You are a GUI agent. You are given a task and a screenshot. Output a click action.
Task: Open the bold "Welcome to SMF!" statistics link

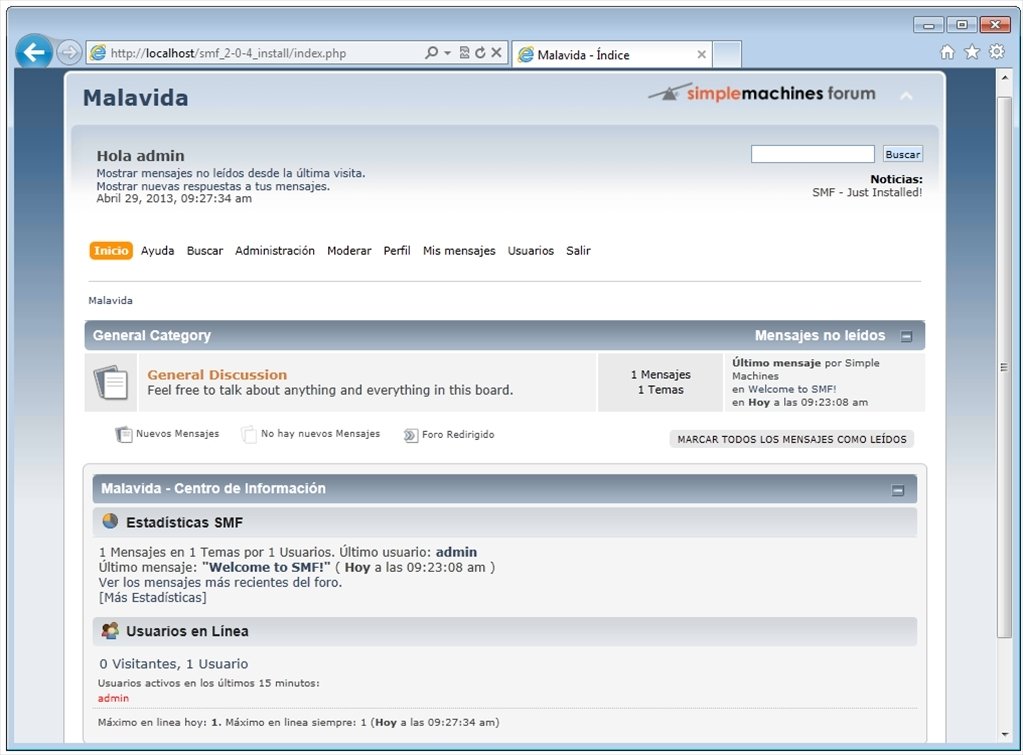click(x=266, y=567)
